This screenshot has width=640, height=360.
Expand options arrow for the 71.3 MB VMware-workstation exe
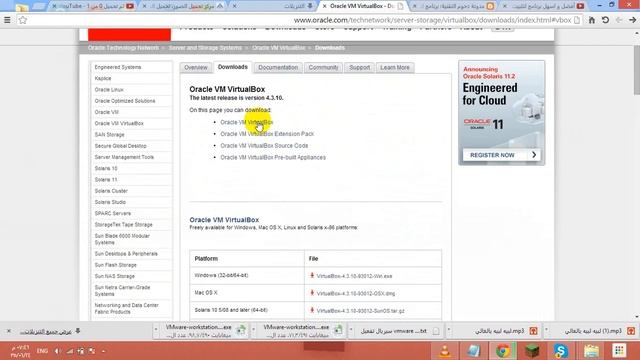point(253,329)
